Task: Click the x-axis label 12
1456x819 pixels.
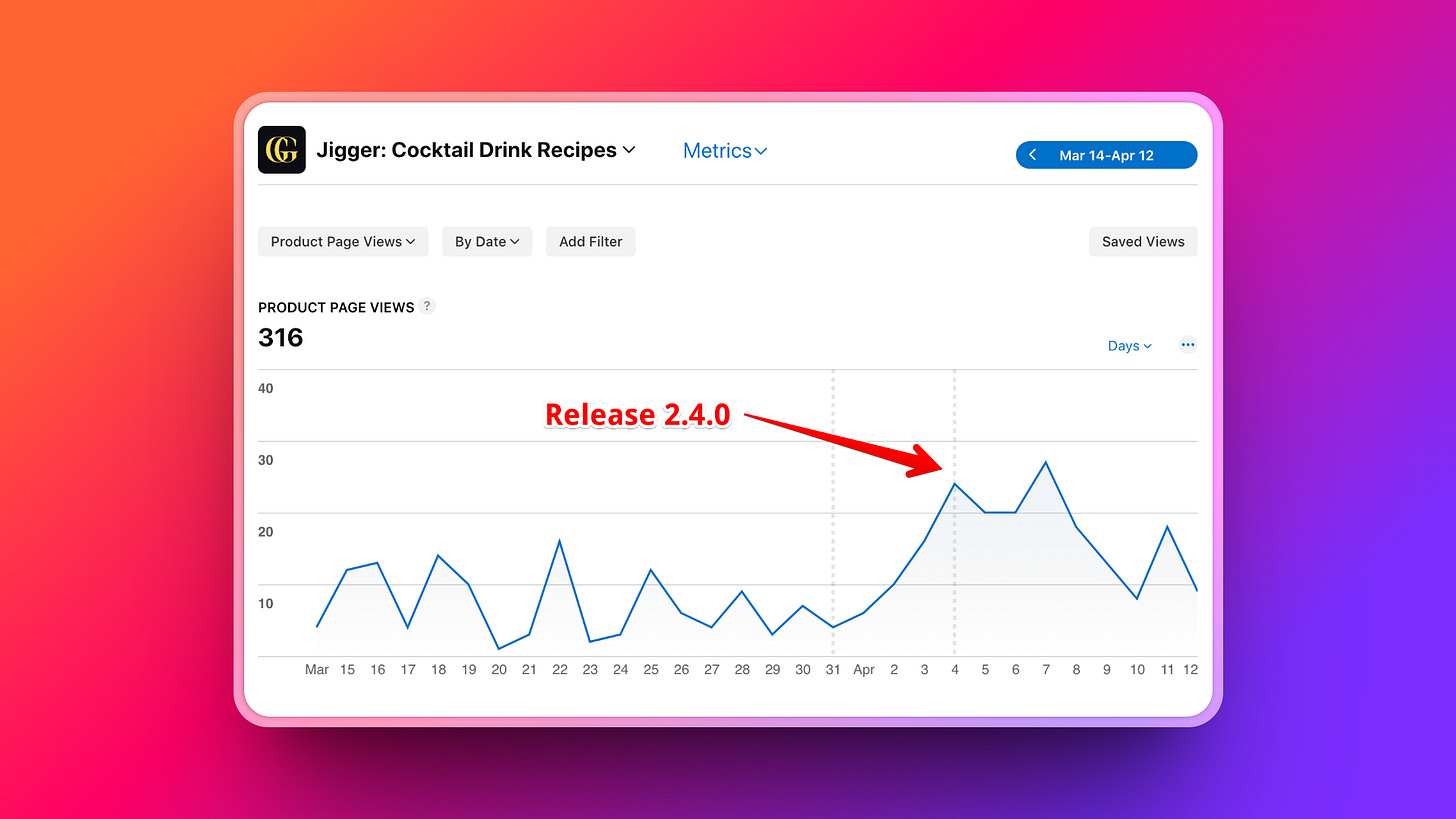Action: click(1191, 670)
